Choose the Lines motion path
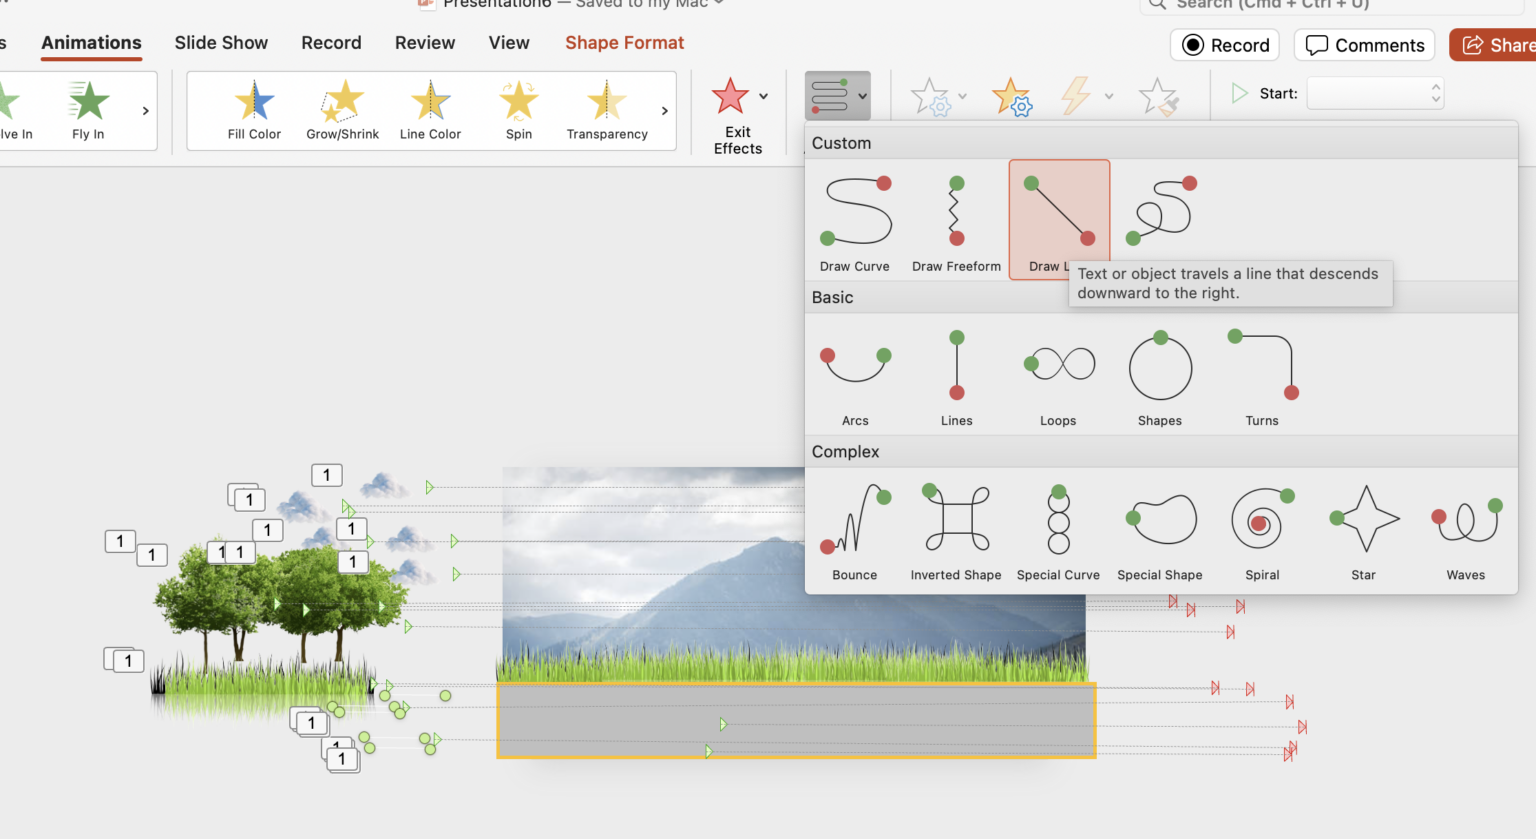Viewport: 1536px width, 839px height. pos(956,376)
